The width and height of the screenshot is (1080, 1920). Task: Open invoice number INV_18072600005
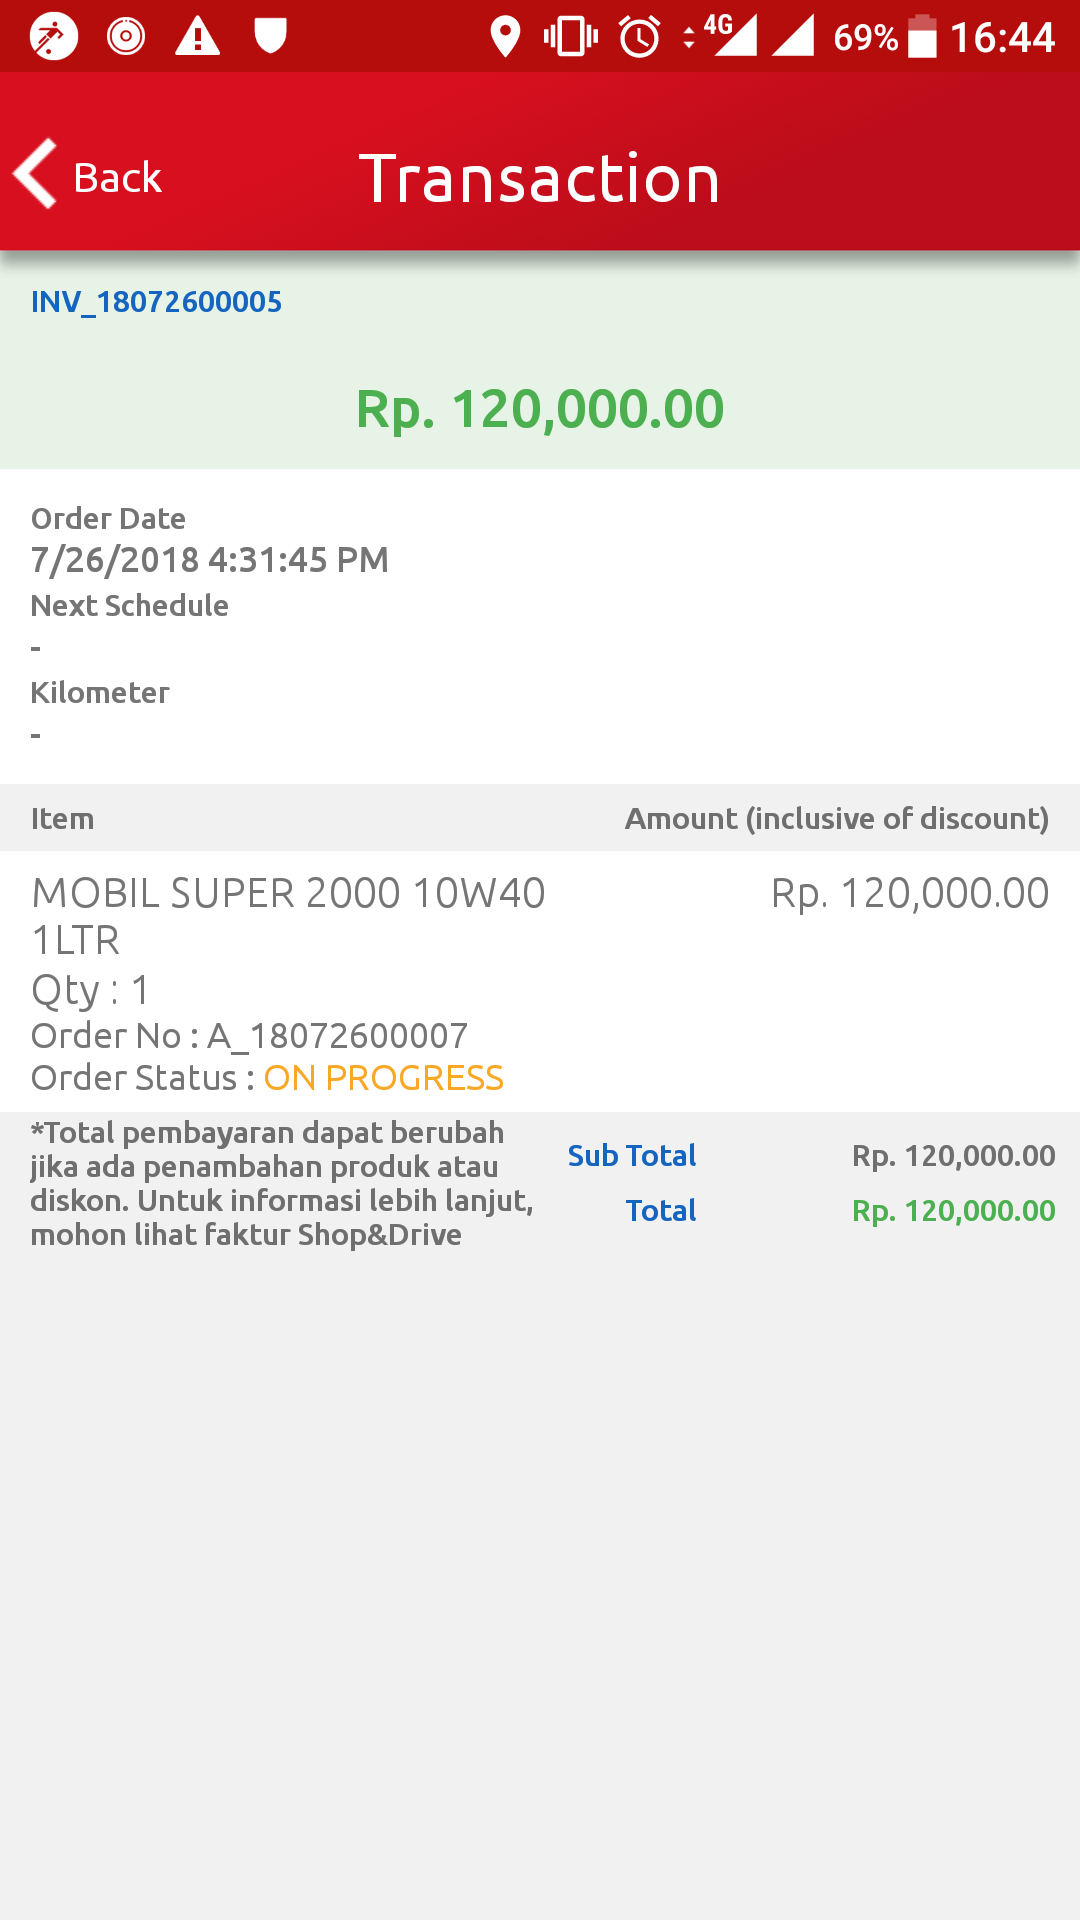pyautogui.click(x=157, y=302)
